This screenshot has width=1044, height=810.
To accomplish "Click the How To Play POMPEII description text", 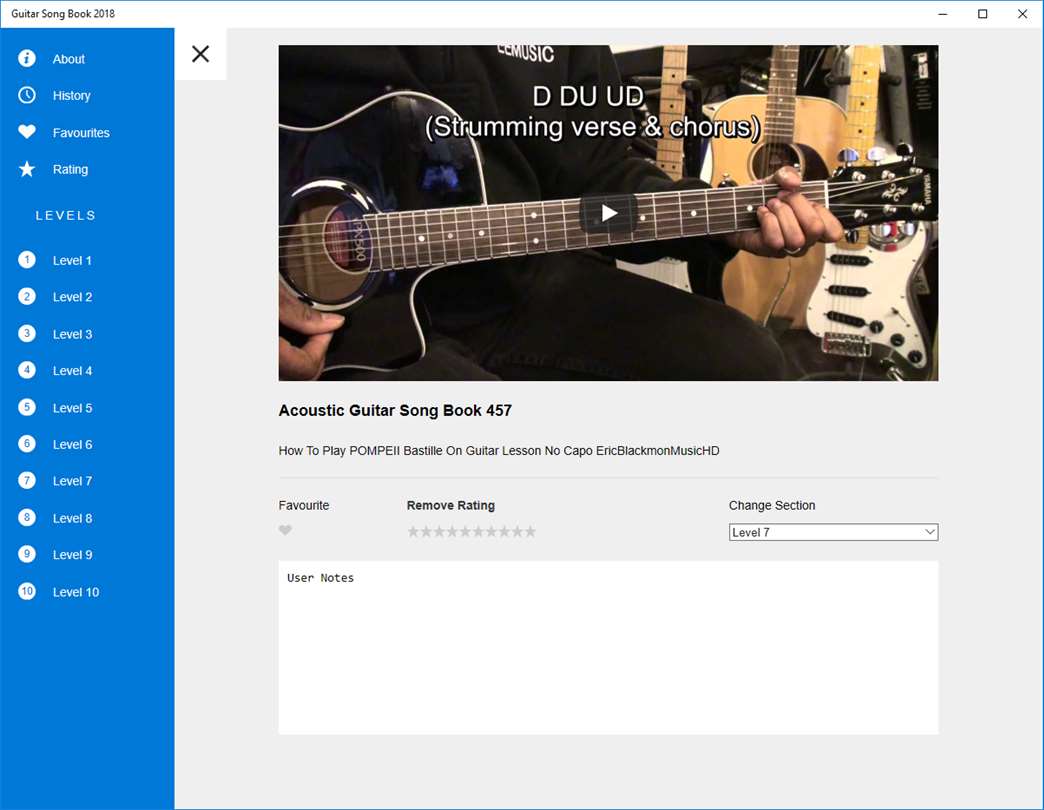I will (x=499, y=451).
